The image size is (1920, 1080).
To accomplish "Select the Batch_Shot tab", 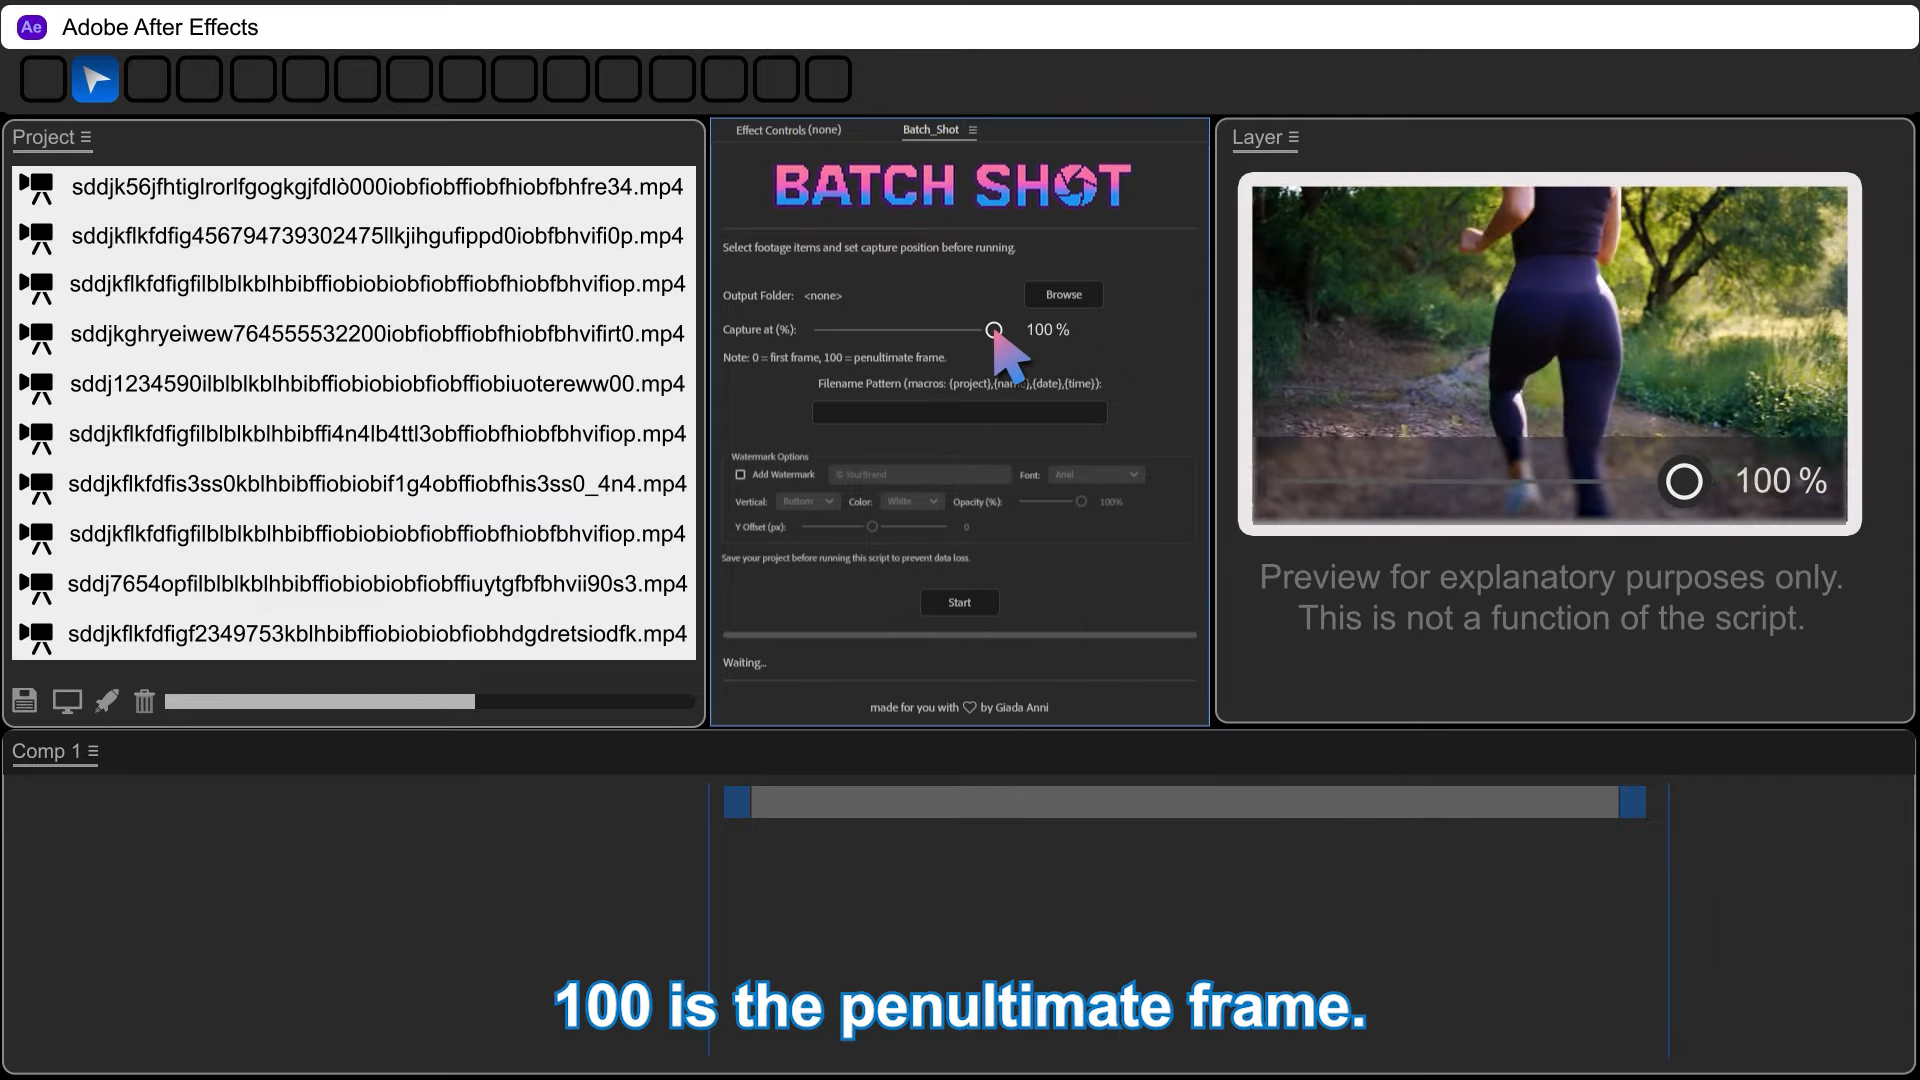I will (x=930, y=130).
